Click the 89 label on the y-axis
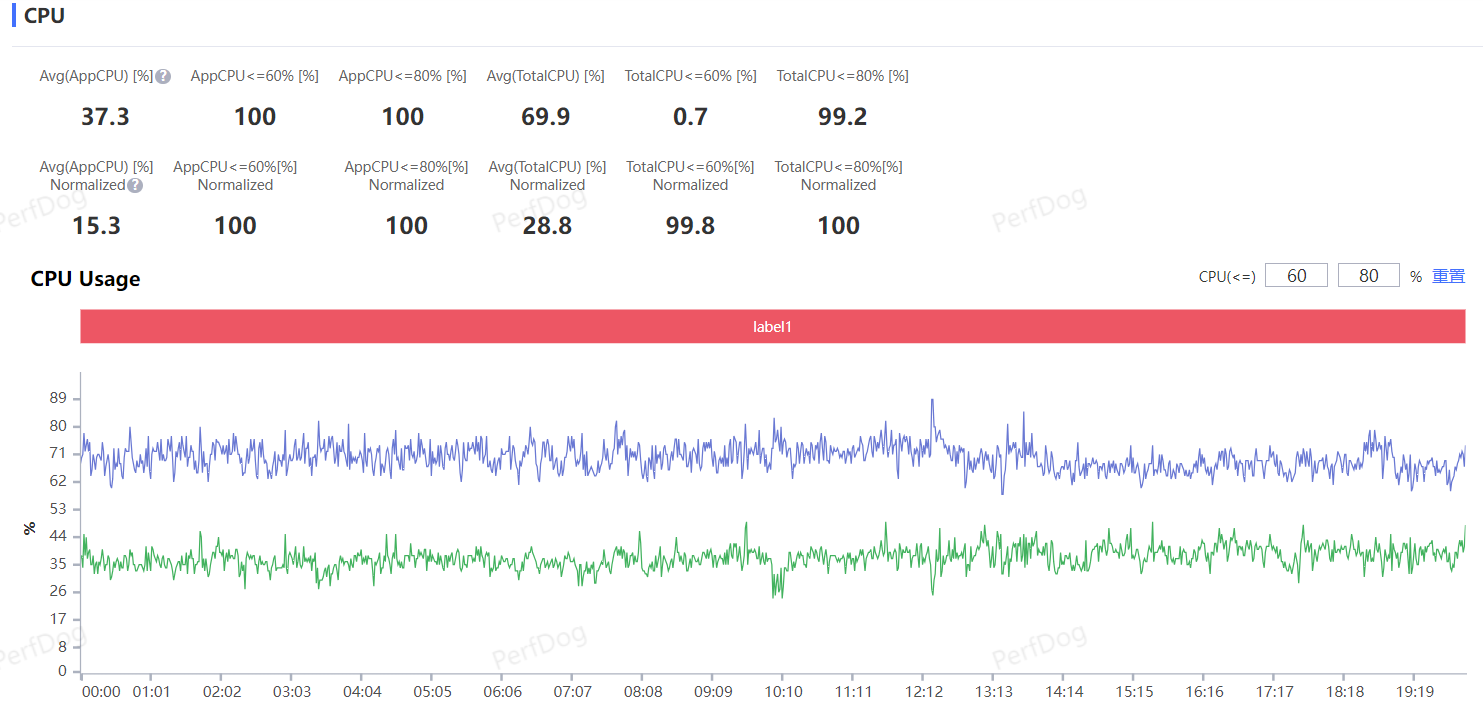This screenshot has width=1483, height=702. point(58,399)
